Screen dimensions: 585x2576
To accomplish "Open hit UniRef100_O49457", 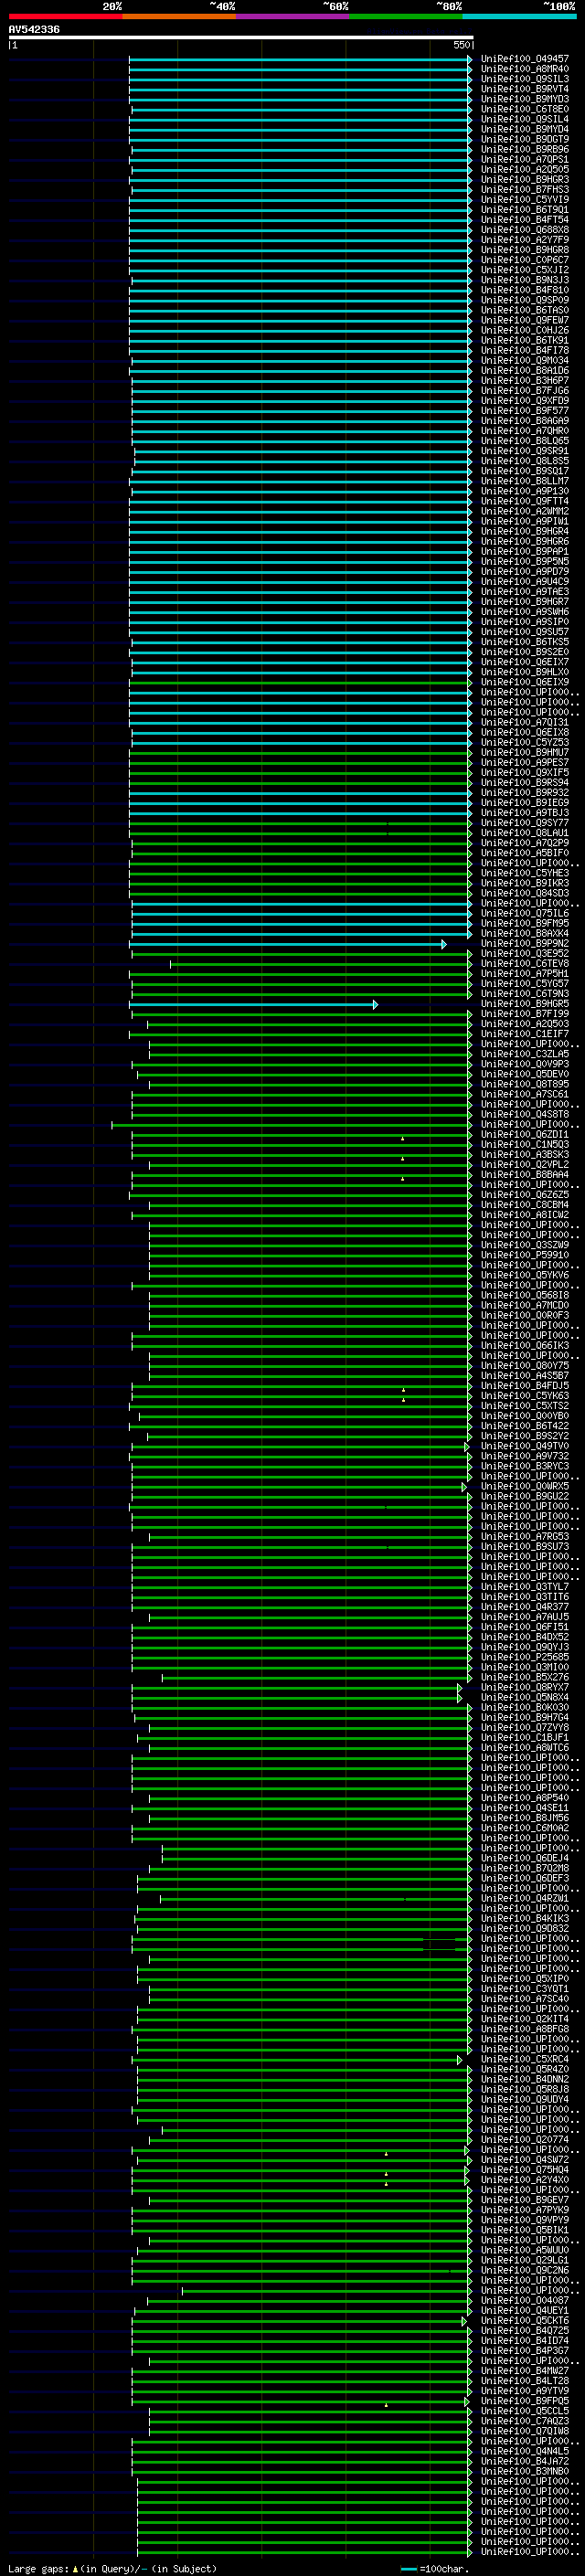I will coord(525,59).
